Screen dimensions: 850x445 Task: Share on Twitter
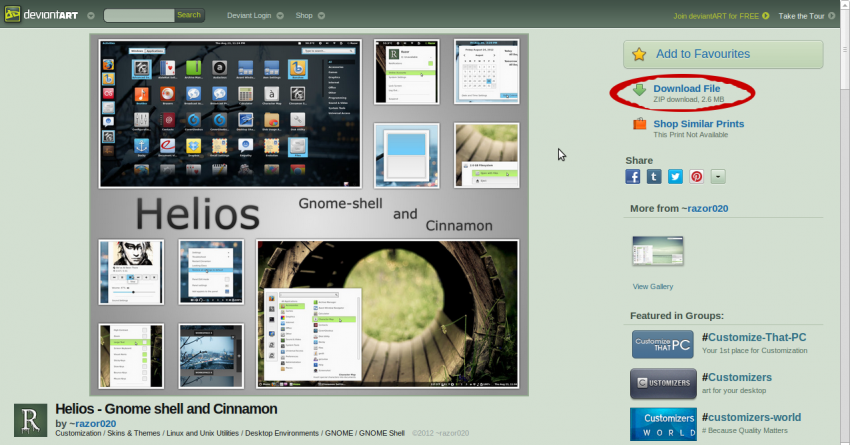pyautogui.click(x=675, y=177)
